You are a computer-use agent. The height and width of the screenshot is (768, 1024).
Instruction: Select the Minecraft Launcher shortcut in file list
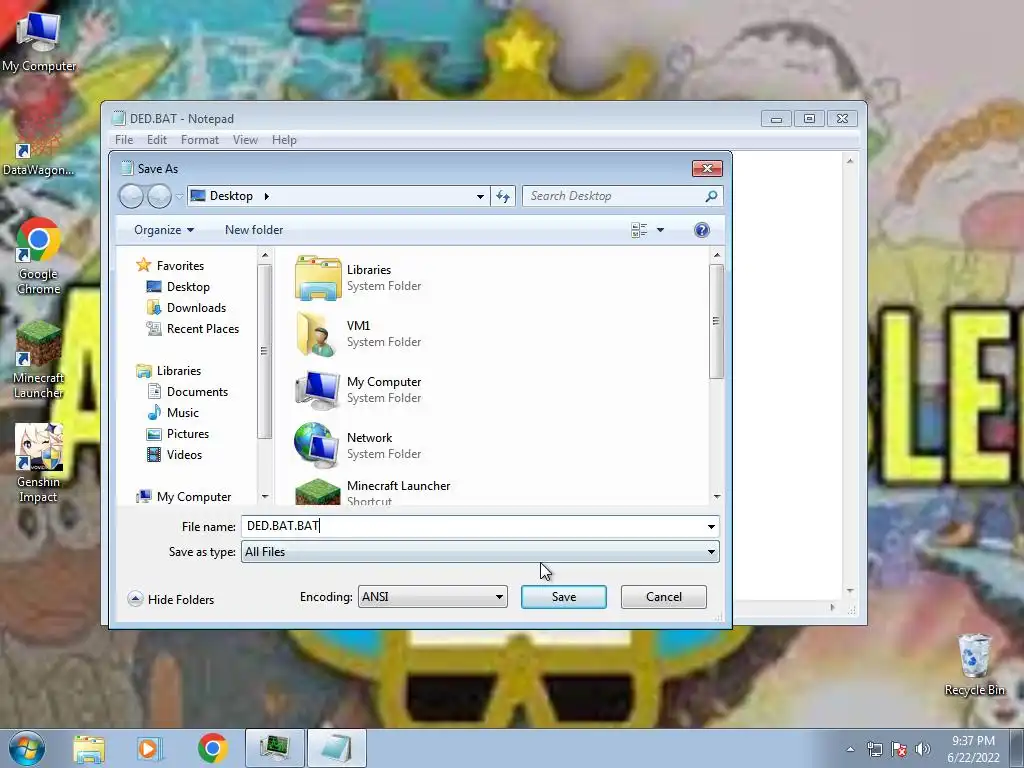[317, 492]
